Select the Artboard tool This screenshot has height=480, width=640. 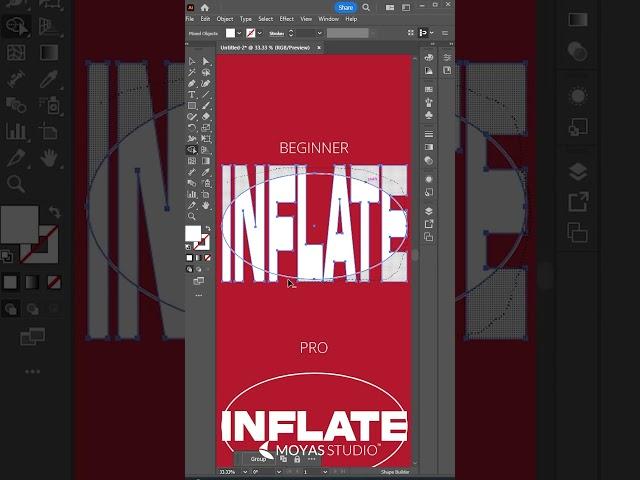[206, 194]
